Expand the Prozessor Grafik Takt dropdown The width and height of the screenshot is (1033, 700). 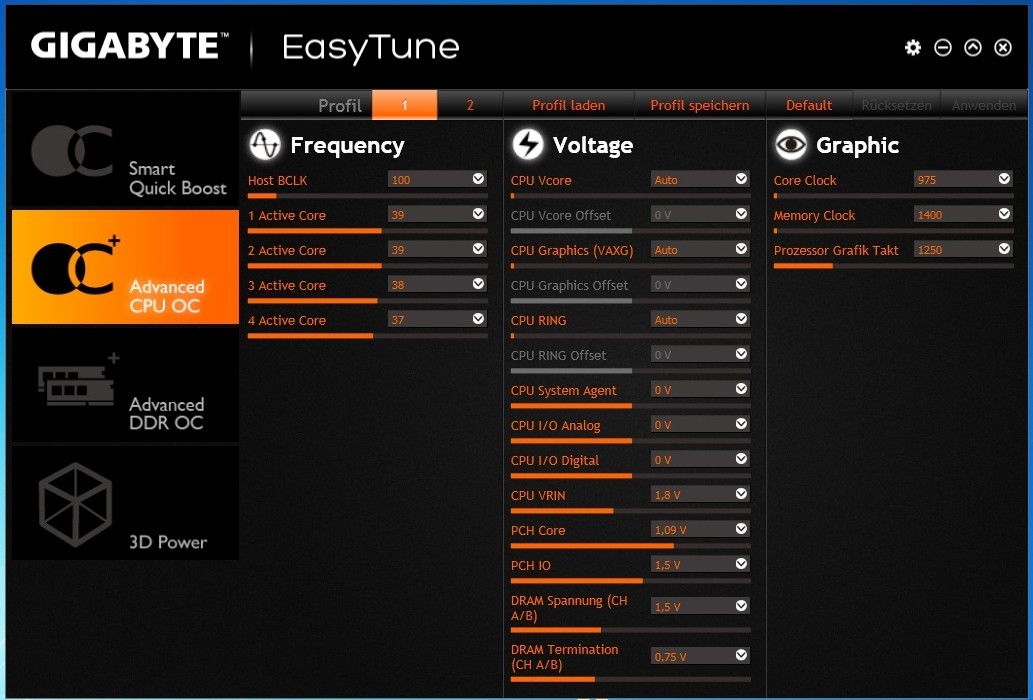pos(1004,248)
